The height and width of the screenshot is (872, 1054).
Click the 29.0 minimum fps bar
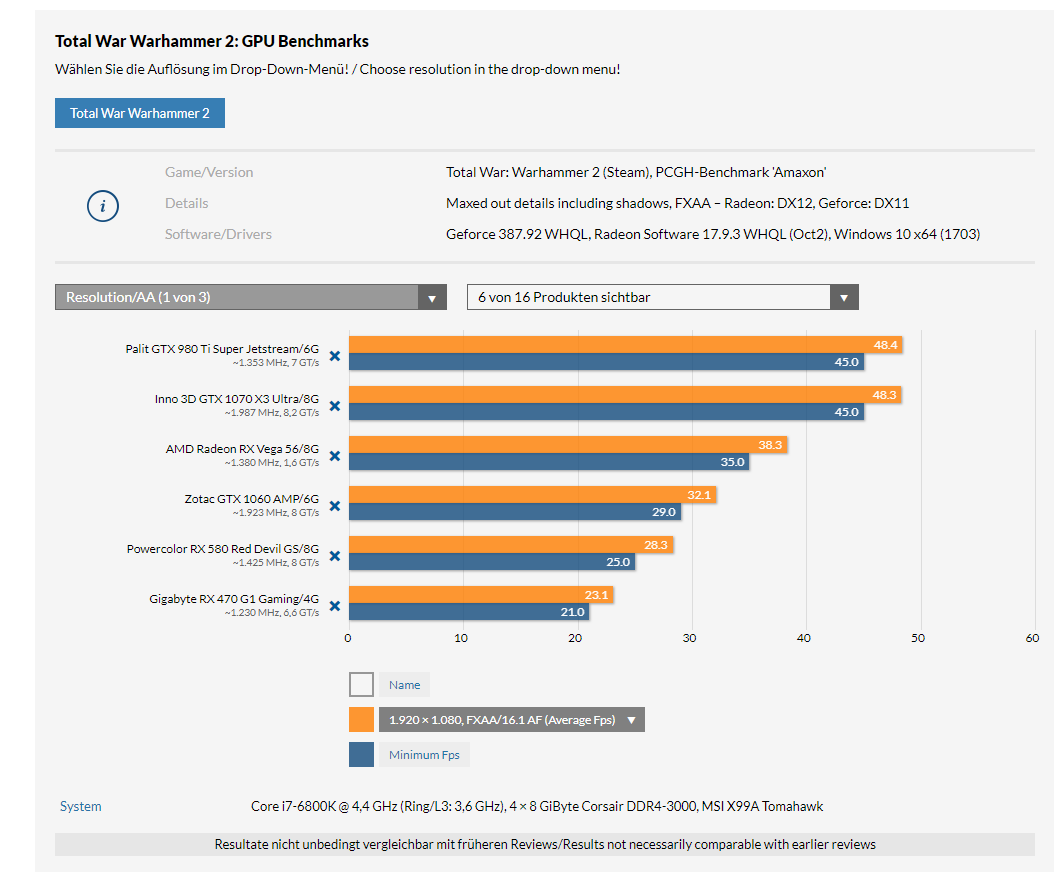point(515,512)
